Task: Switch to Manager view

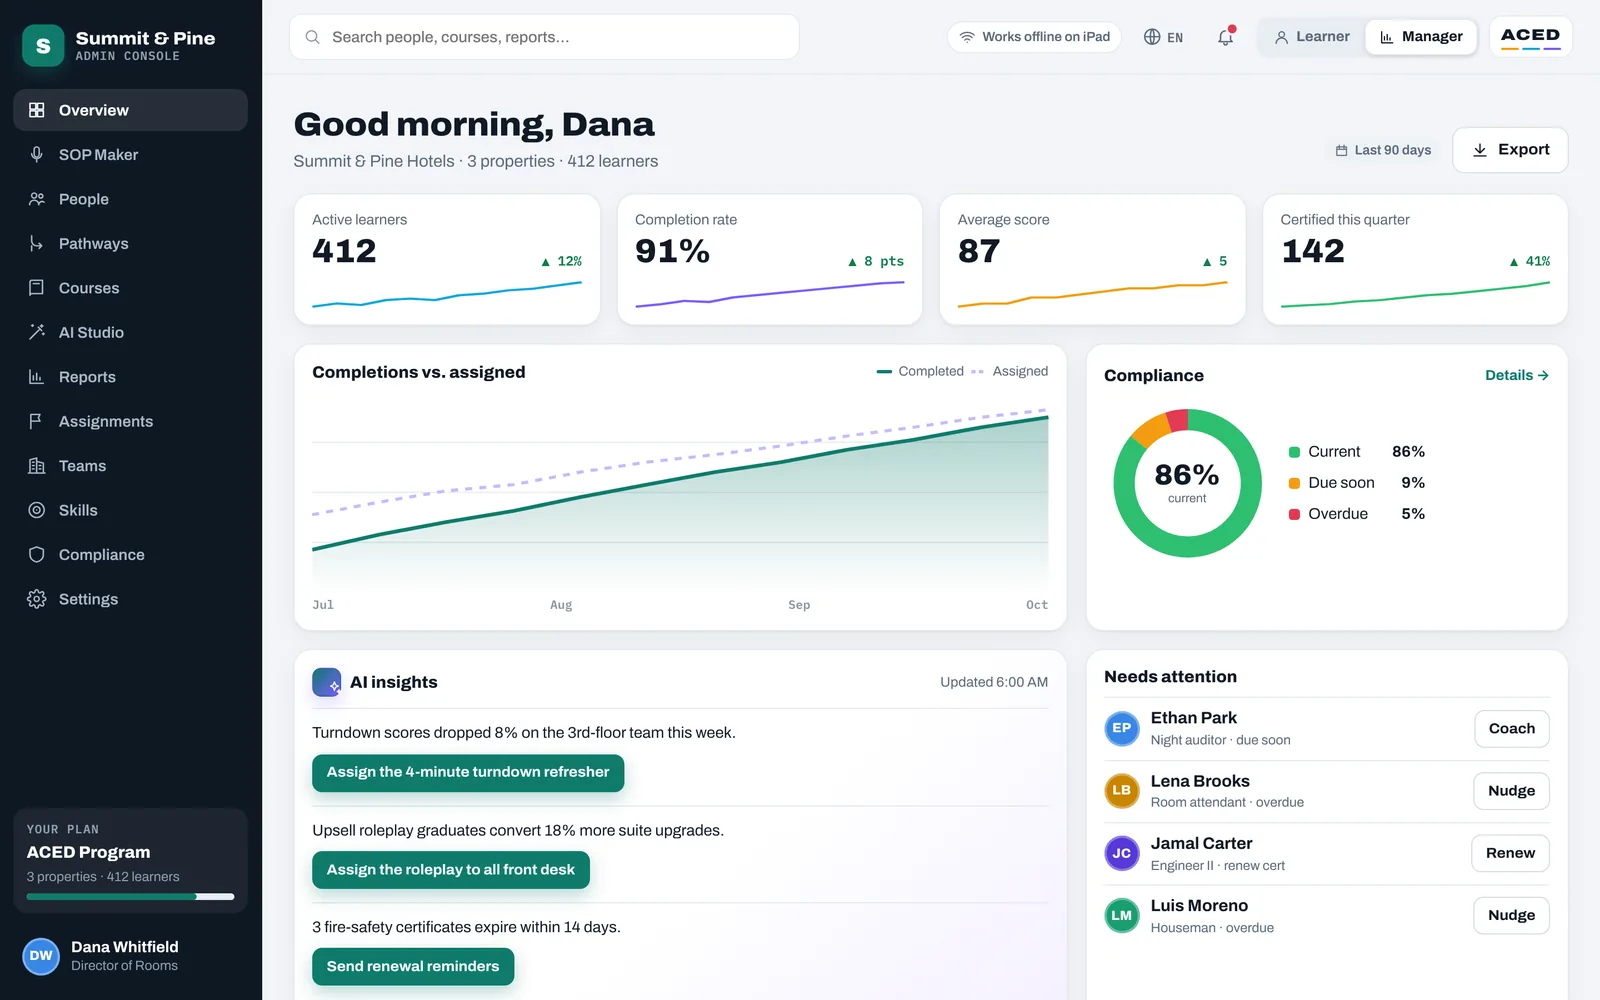Action: point(1421,37)
